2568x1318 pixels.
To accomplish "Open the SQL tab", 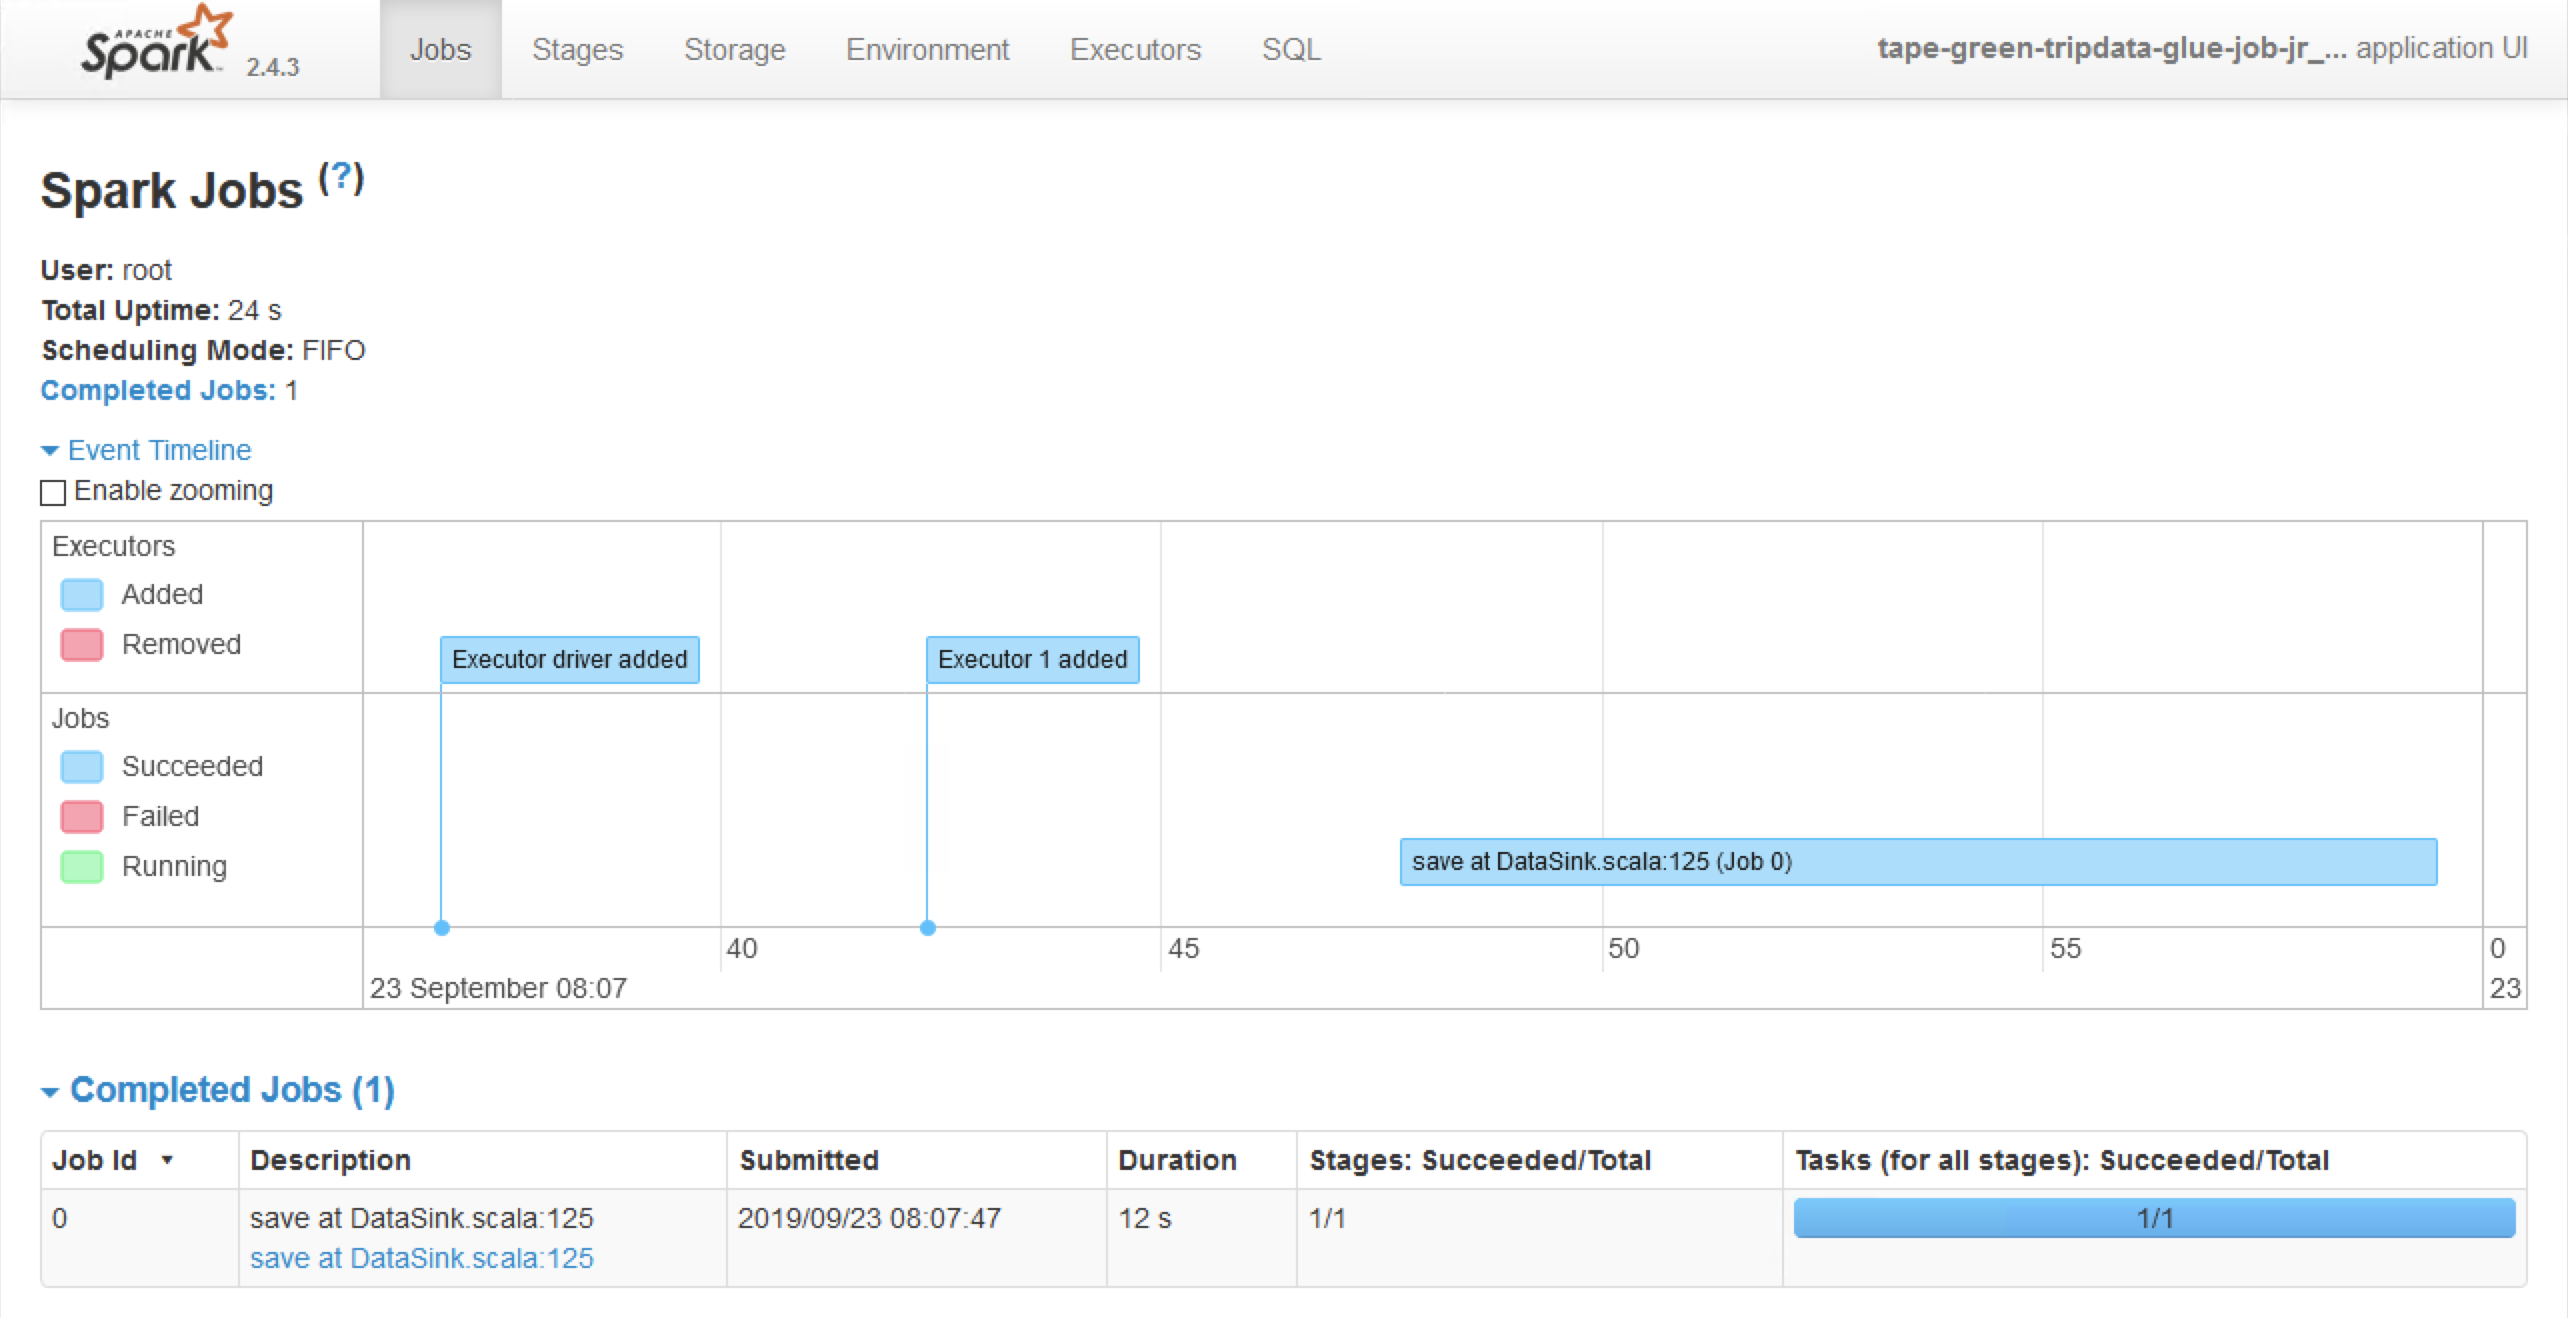I will point(1291,49).
